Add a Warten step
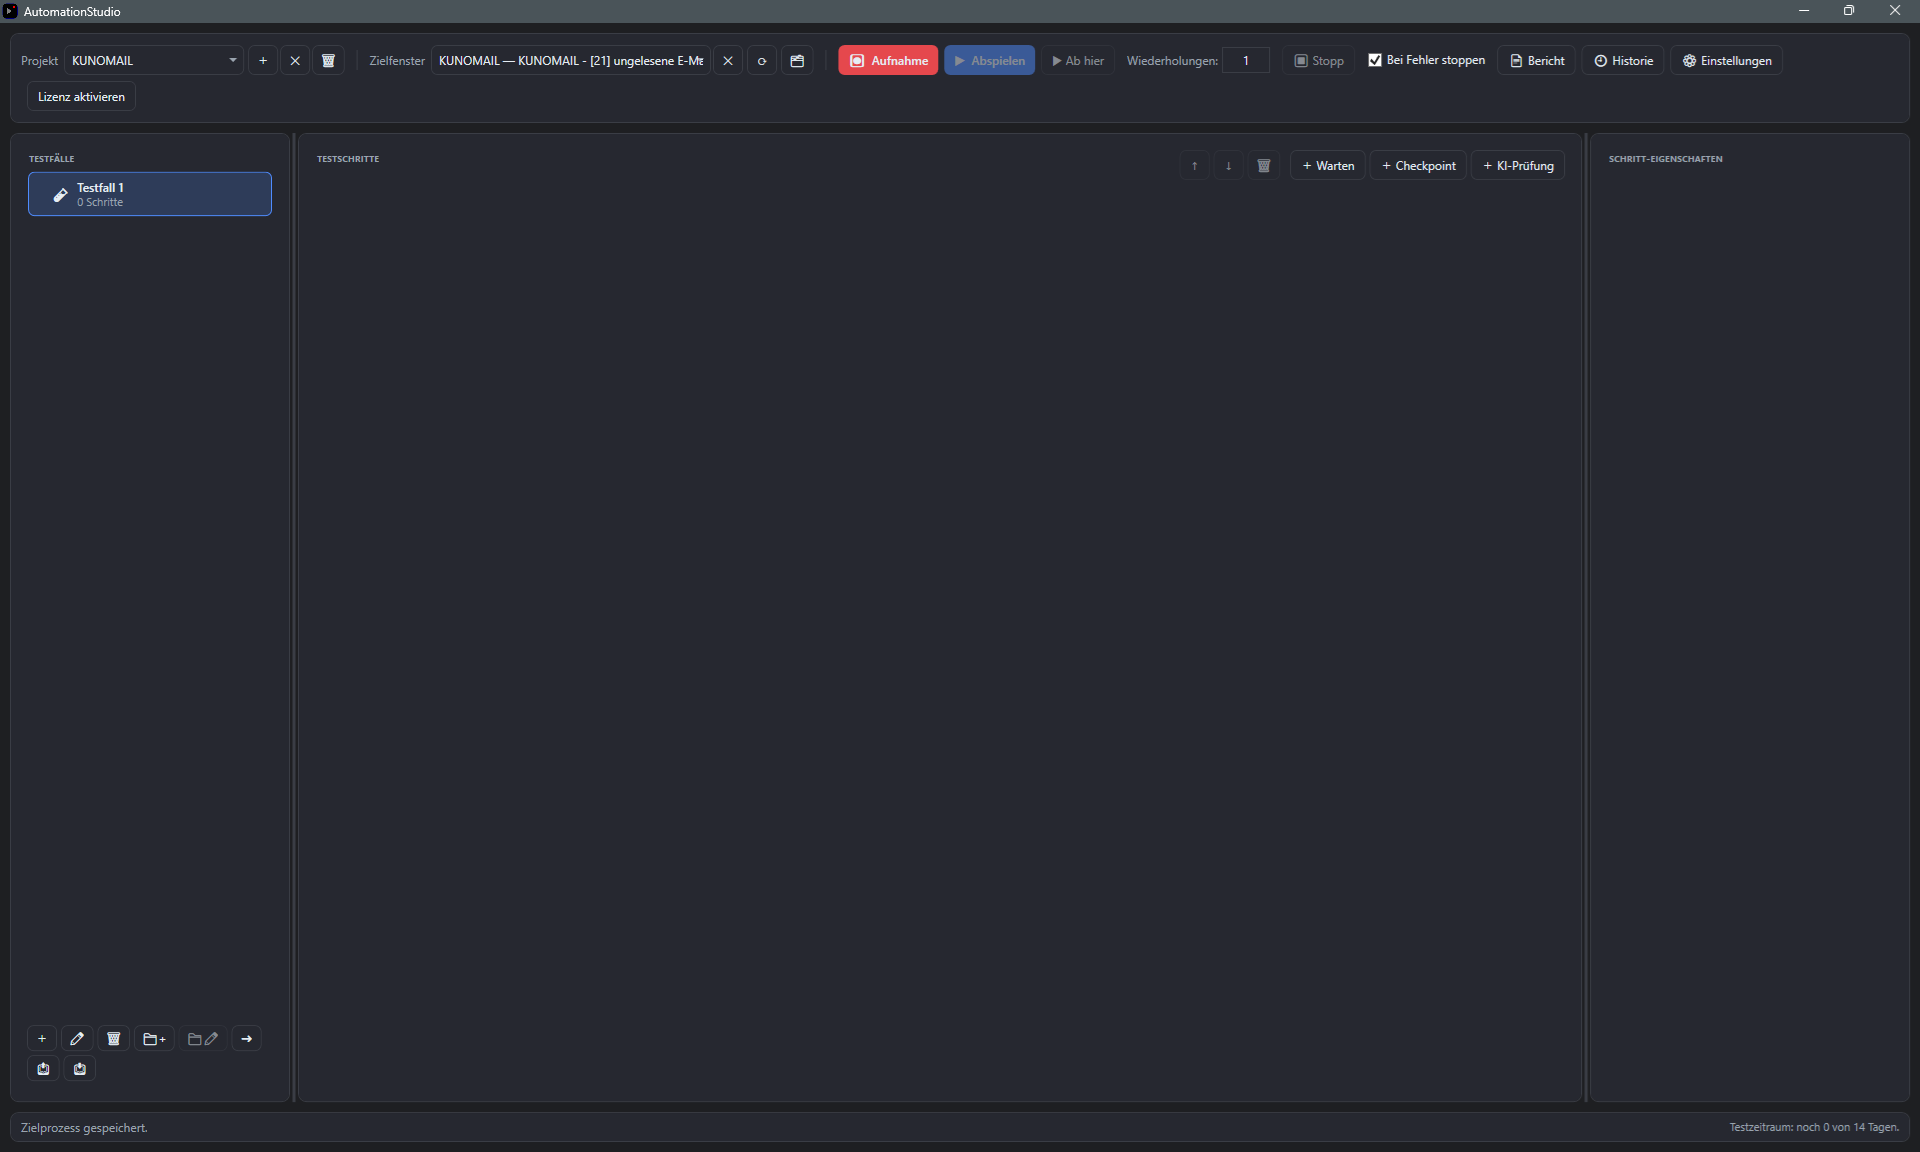 tap(1328, 166)
